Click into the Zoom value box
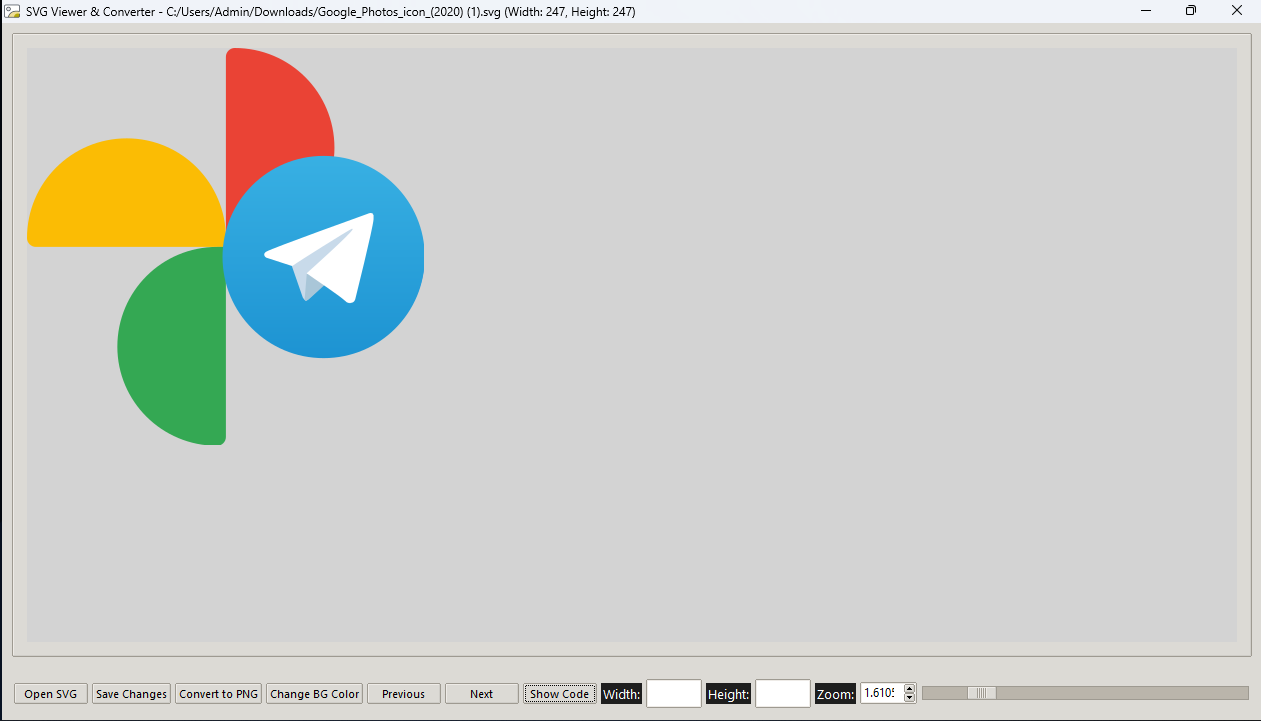The height and width of the screenshot is (721, 1261). 881,693
